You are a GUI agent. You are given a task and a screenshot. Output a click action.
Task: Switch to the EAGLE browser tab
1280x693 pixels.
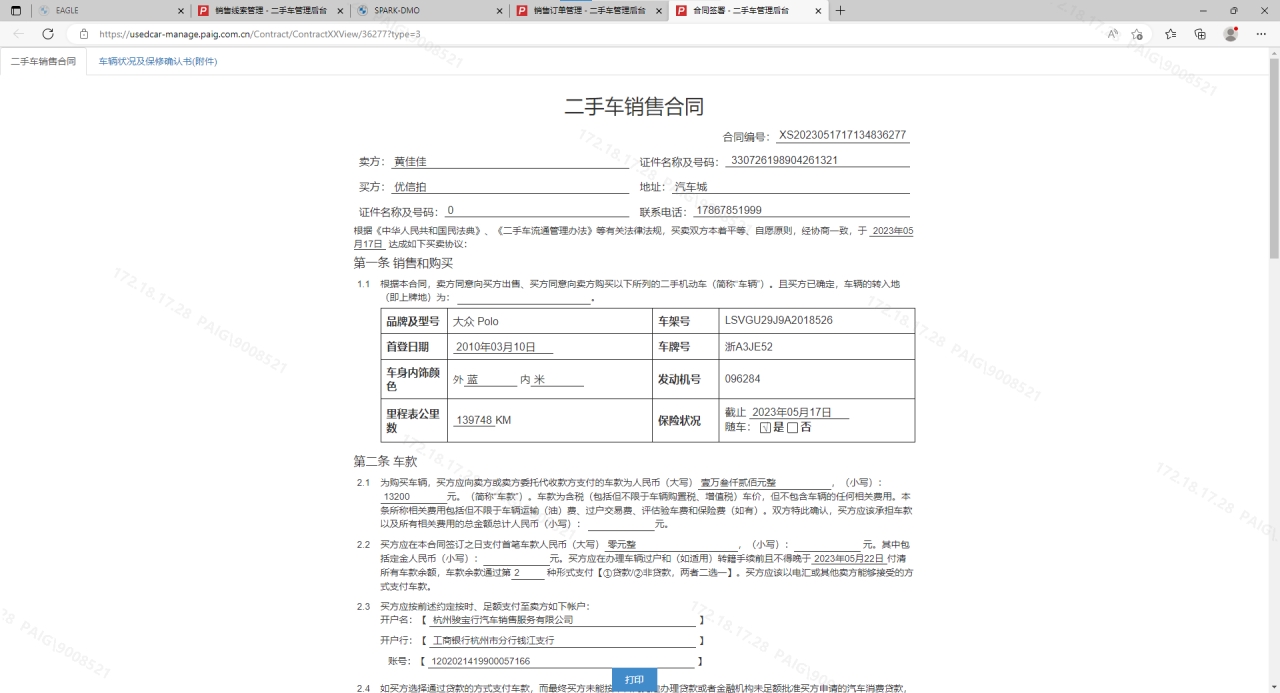point(110,10)
